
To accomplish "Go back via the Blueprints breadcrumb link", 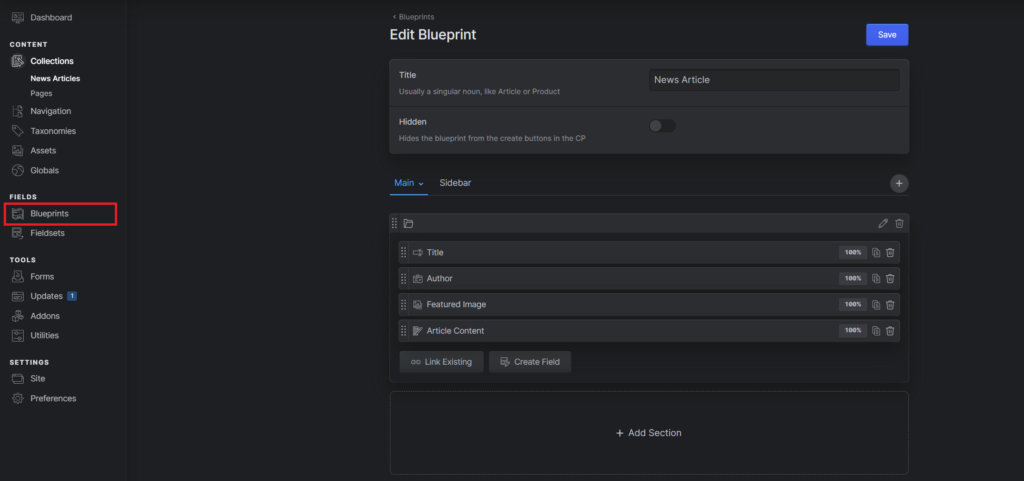I will click(x=412, y=17).
